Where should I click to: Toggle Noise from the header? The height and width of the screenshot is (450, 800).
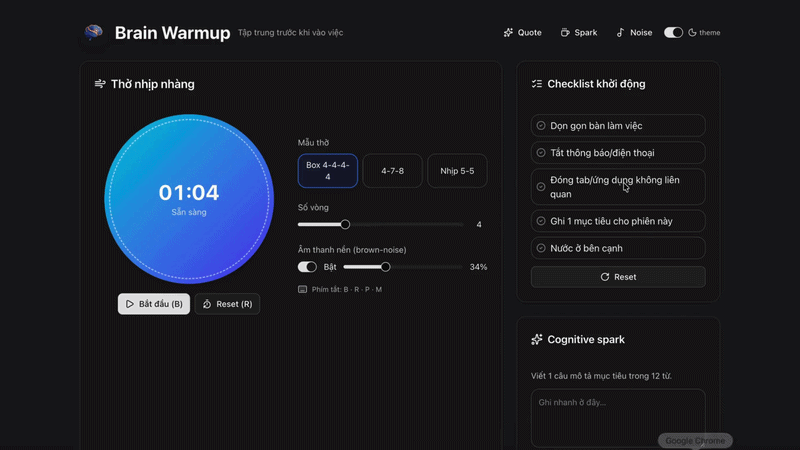pos(634,33)
